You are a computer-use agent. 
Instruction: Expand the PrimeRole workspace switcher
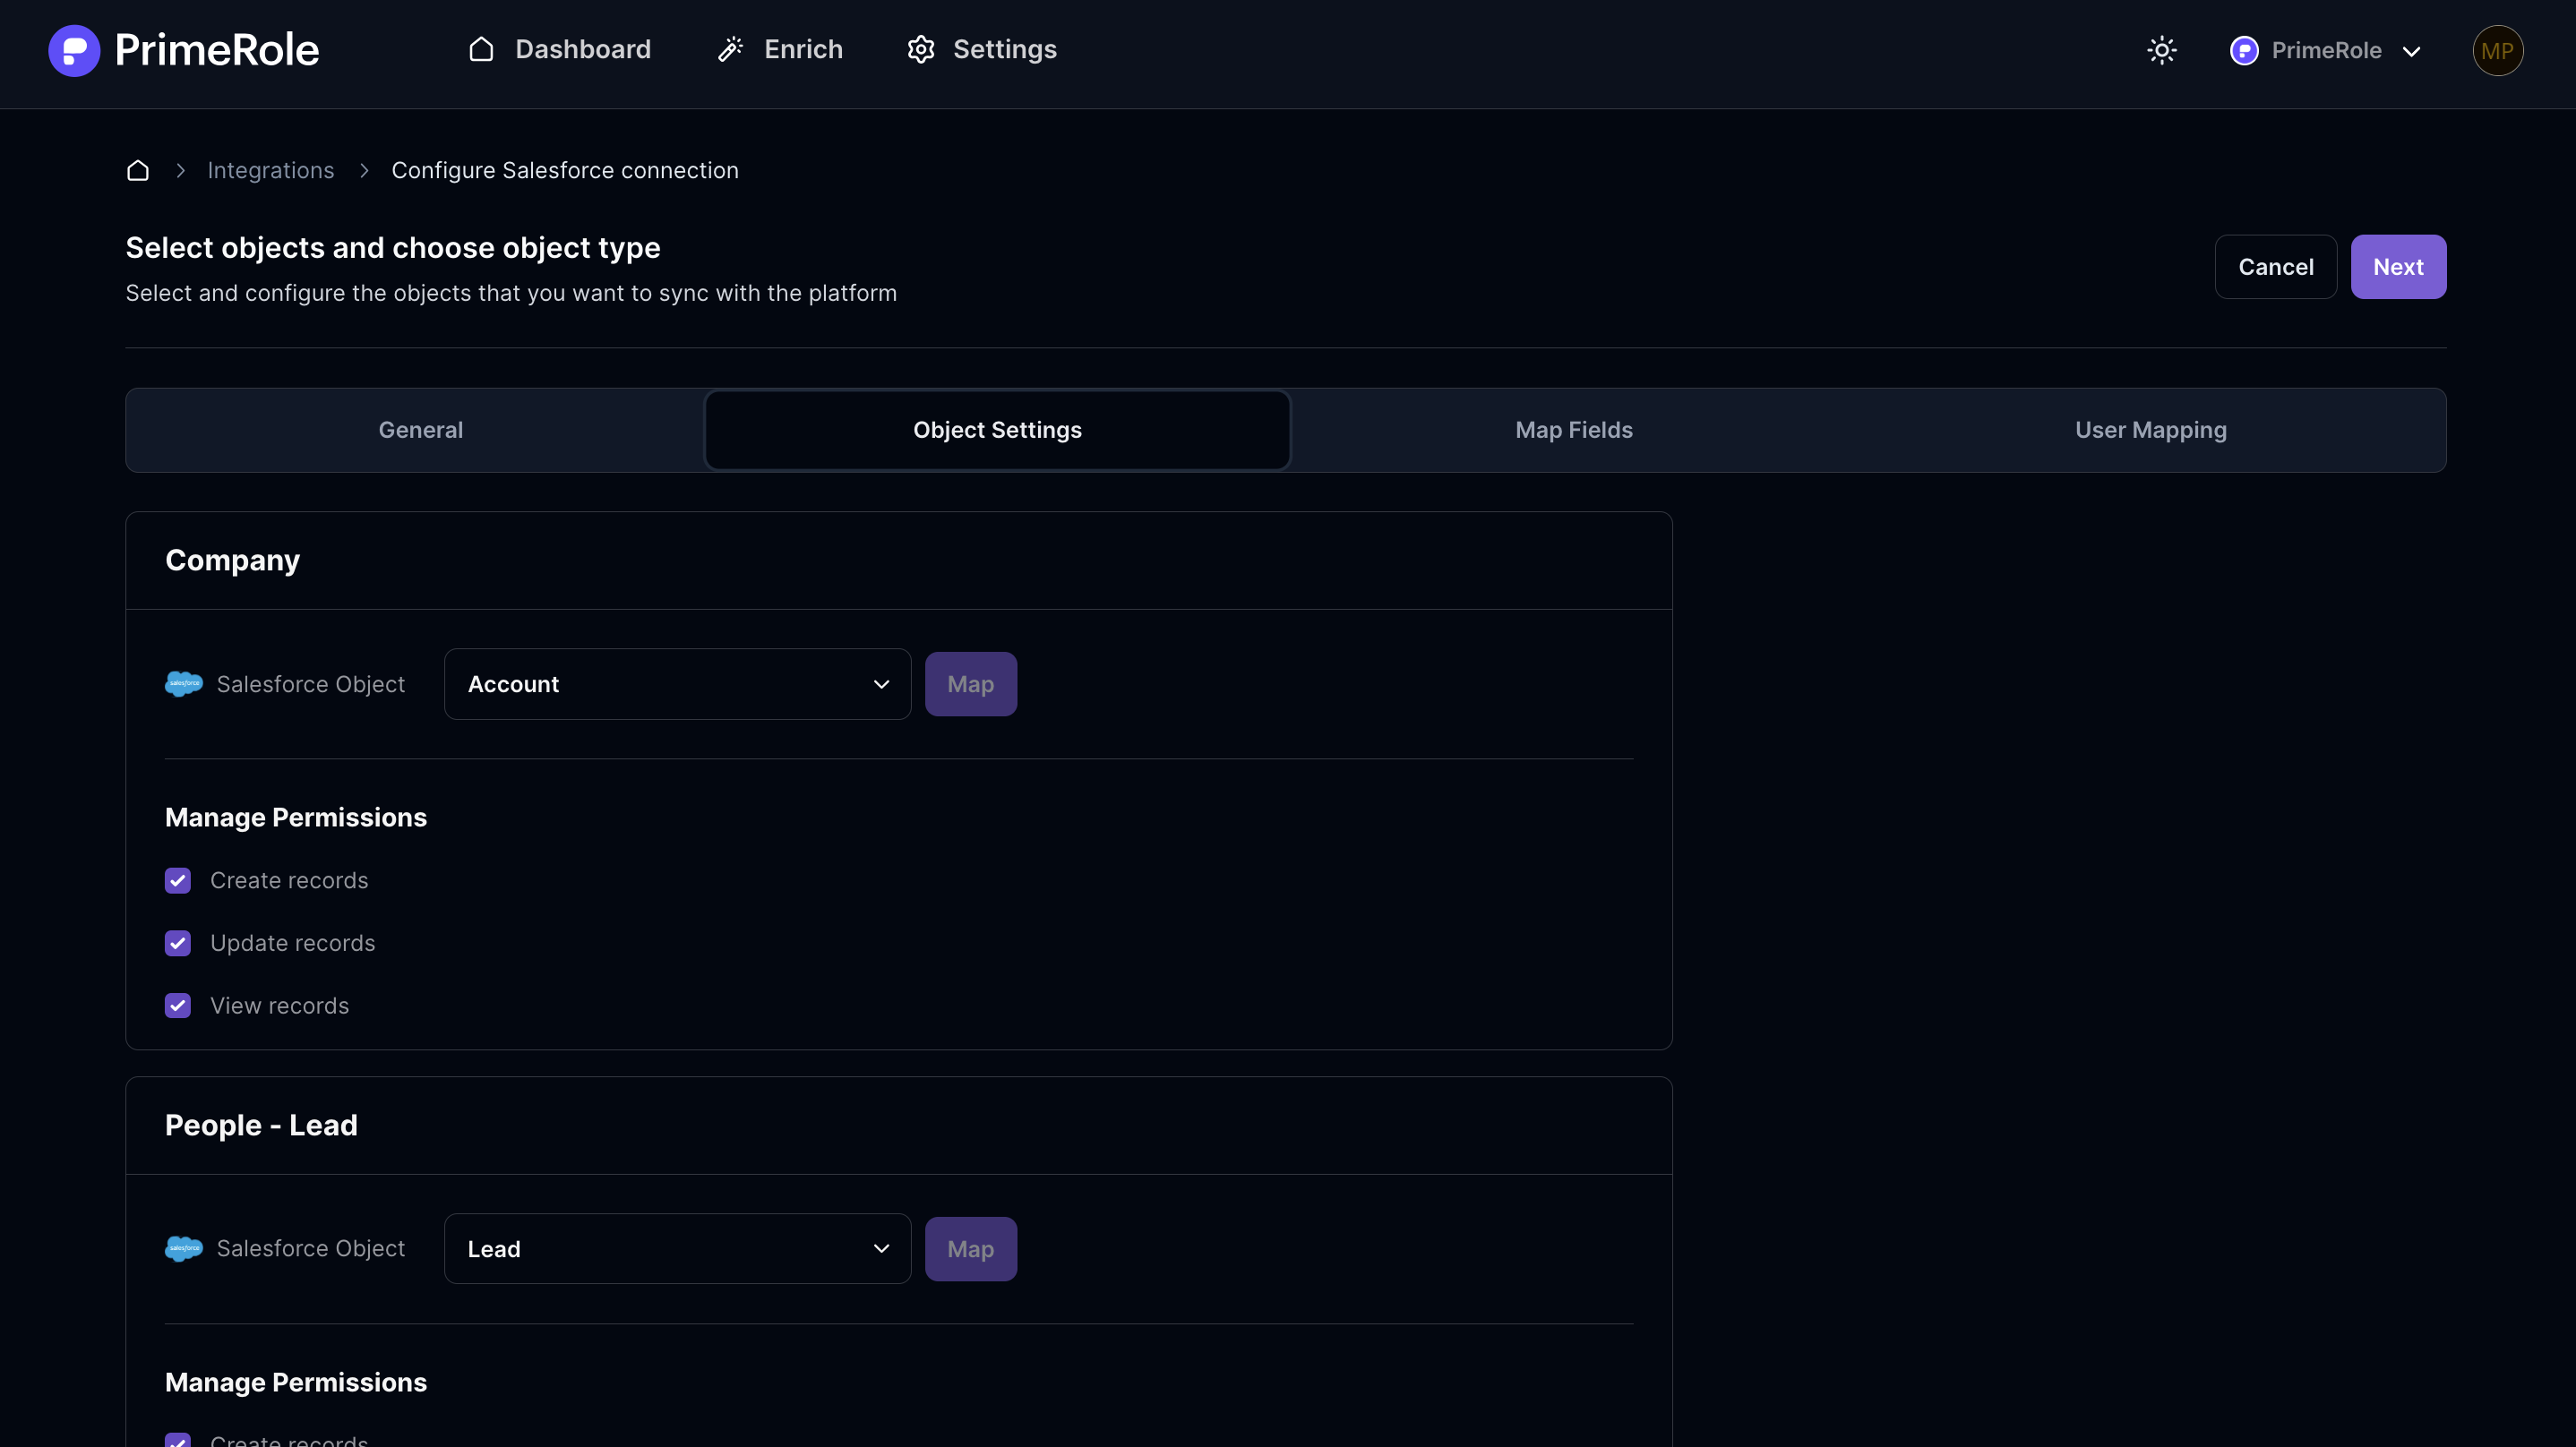pos(2326,50)
